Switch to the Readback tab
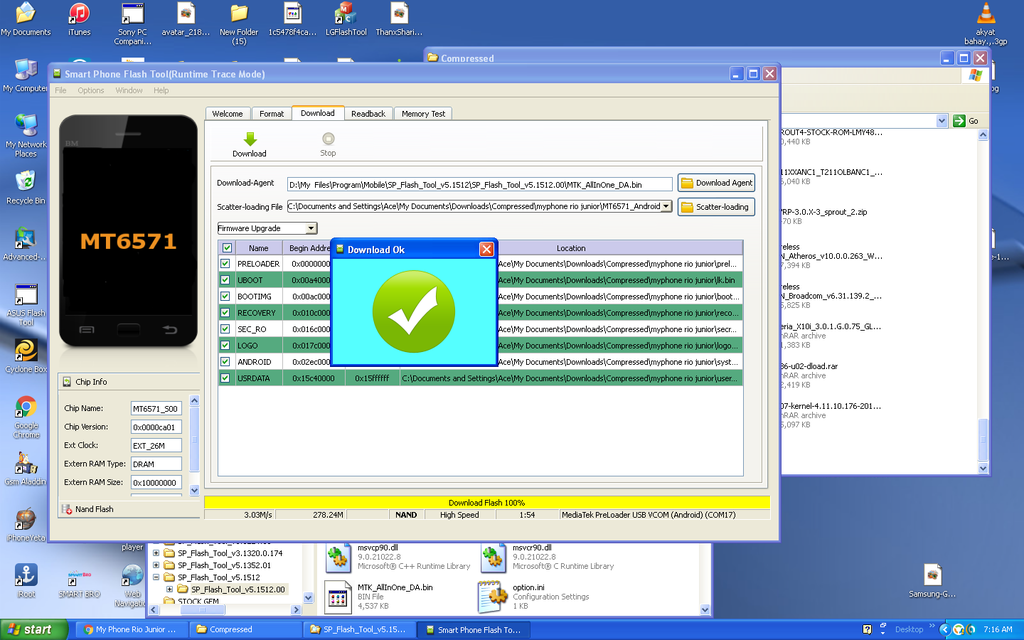Image resolution: width=1024 pixels, height=640 pixels. (368, 114)
